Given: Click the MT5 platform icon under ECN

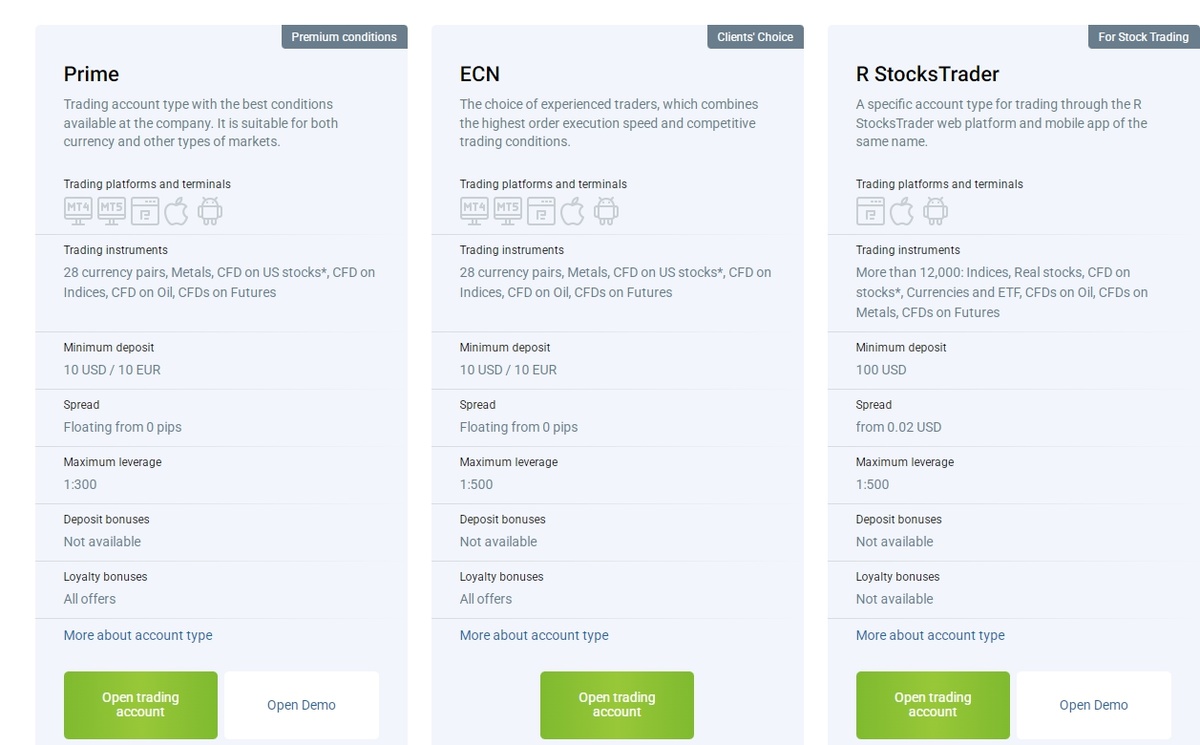Looking at the screenshot, I should [508, 210].
